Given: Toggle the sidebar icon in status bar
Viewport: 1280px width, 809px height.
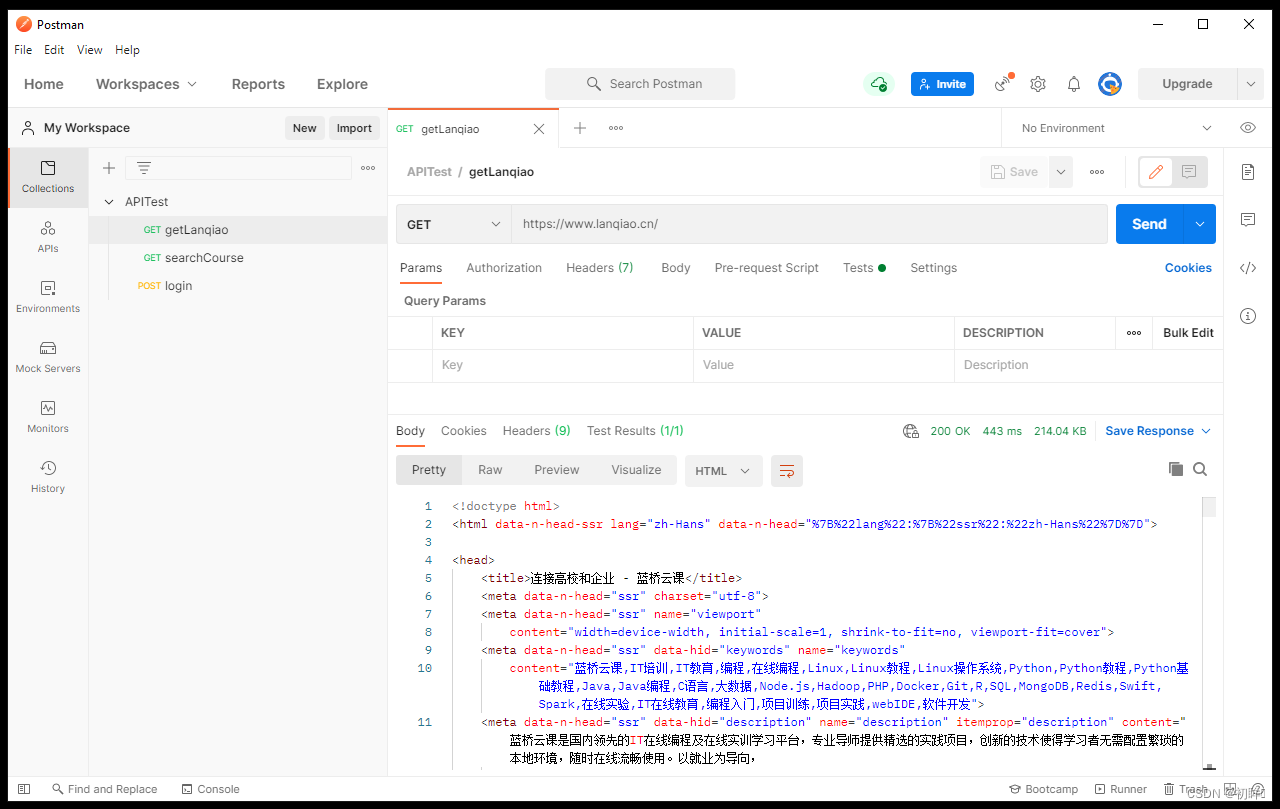Looking at the screenshot, I should tap(25, 789).
